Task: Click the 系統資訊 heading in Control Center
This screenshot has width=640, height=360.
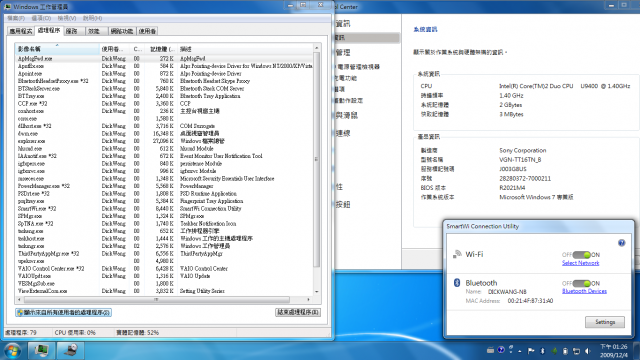Action: tap(425, 29)
